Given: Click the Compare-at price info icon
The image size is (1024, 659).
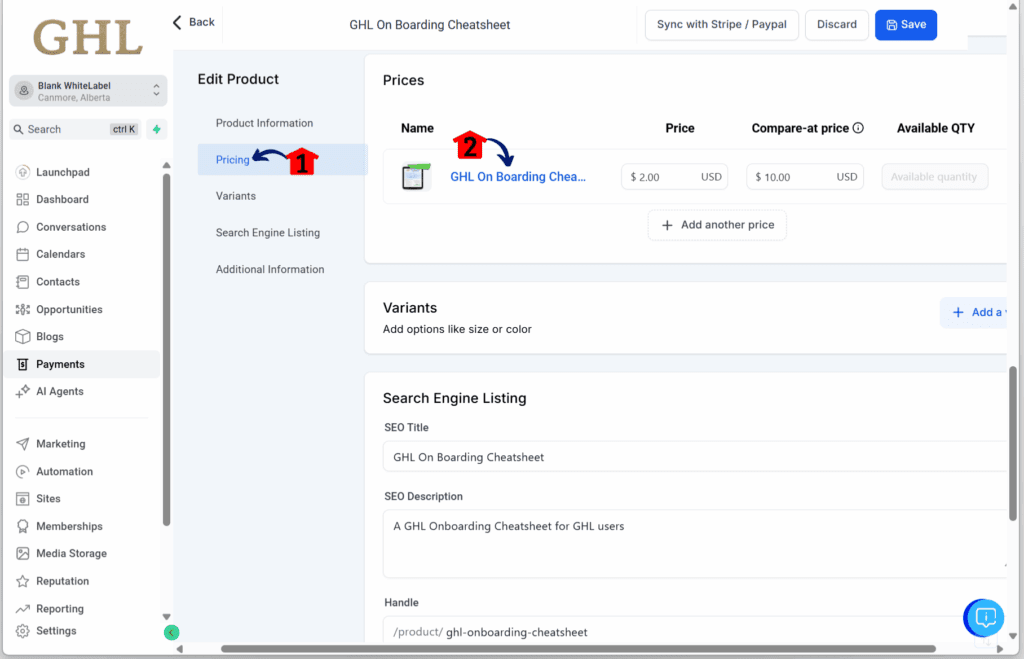Looking at the screenshot, I should coord(858,128).
